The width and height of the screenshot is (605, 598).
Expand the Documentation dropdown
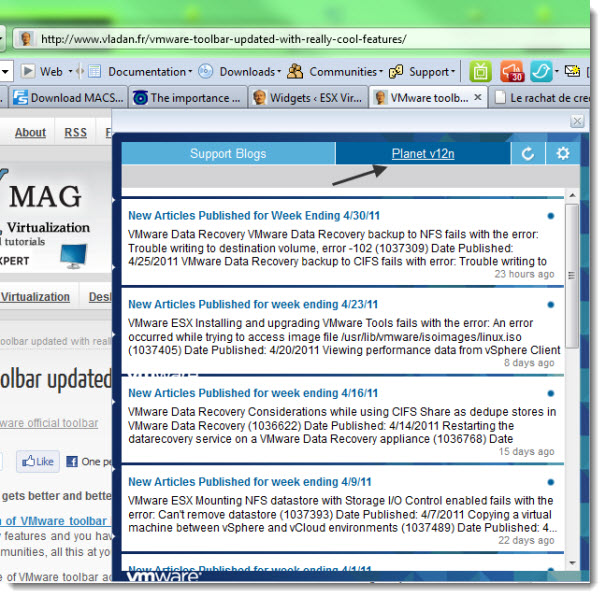[190, 71]
